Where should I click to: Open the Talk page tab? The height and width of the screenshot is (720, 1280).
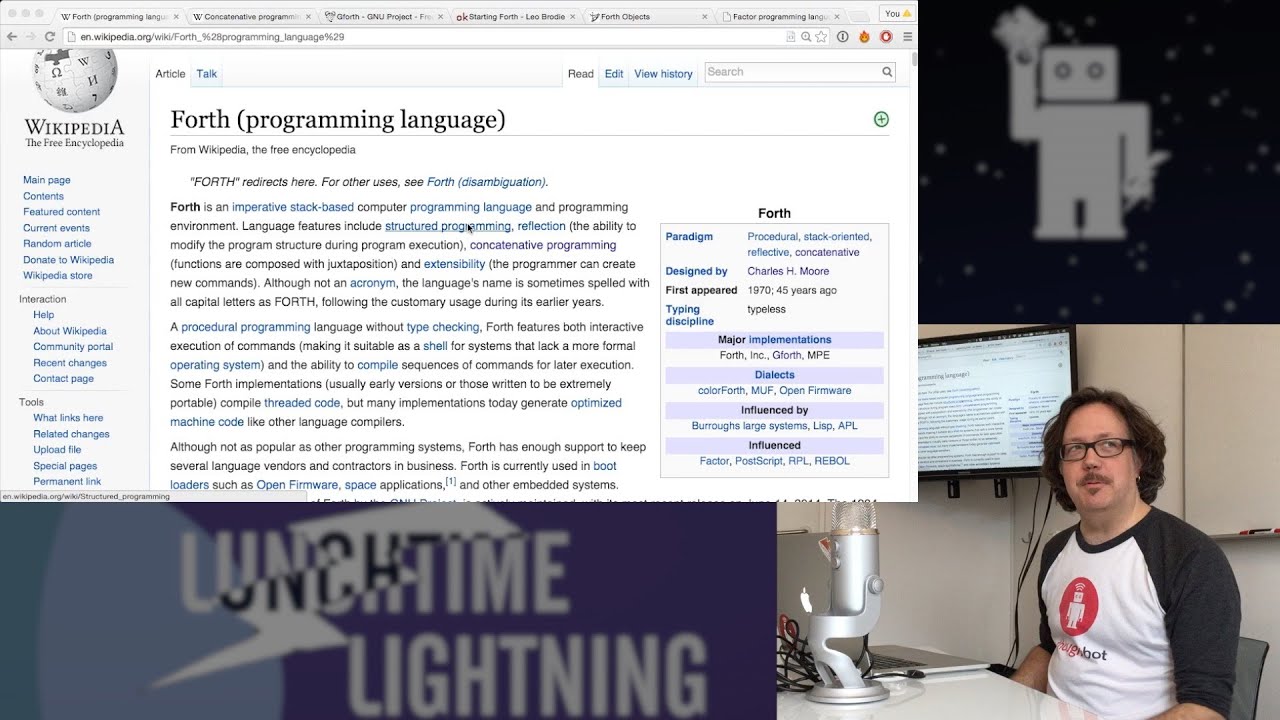(206, 73)
